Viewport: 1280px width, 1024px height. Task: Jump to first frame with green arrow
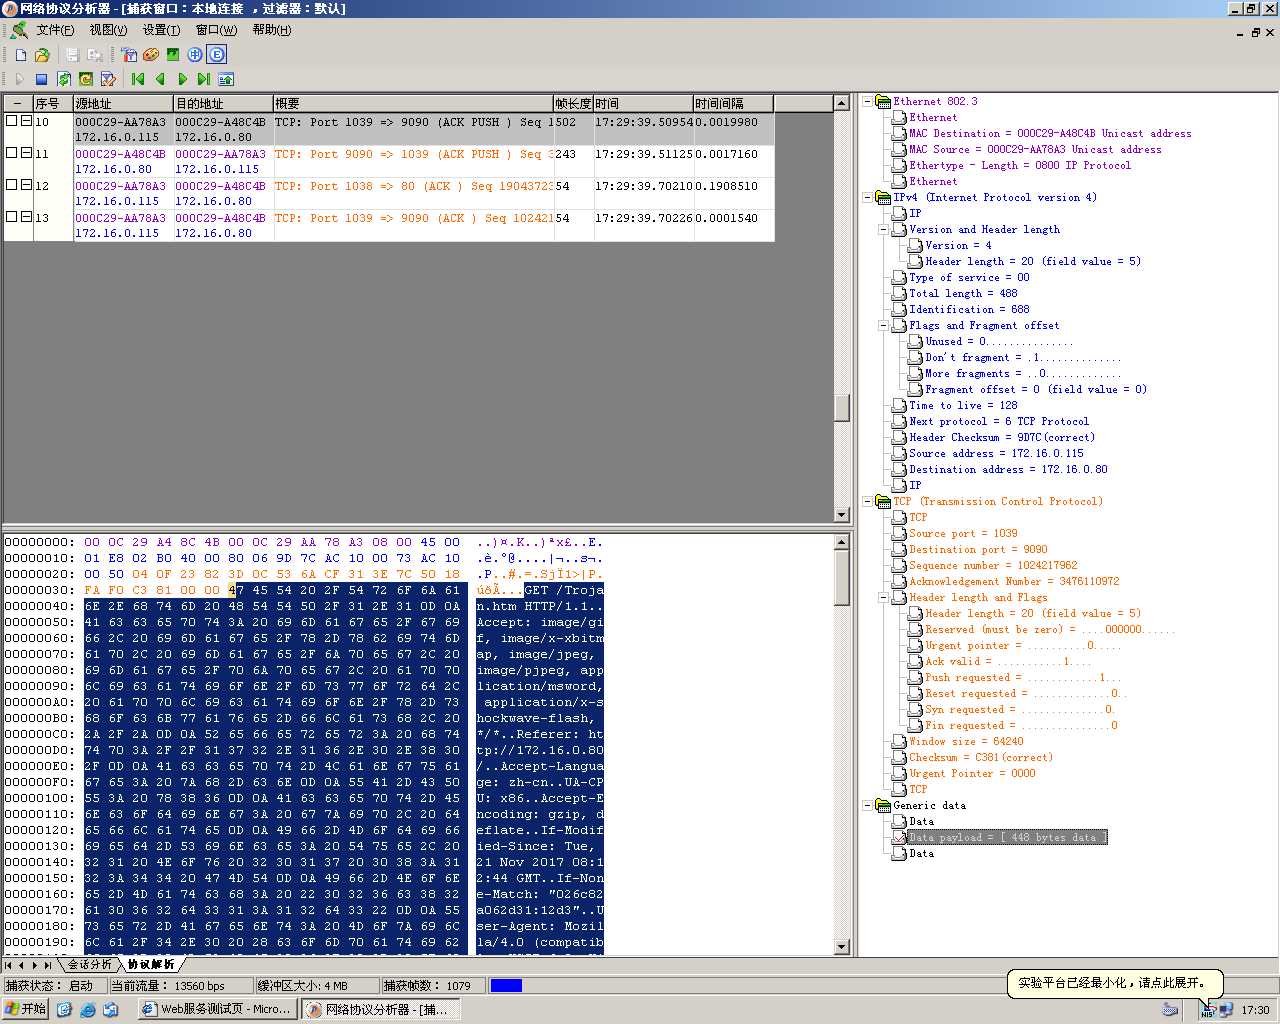coord(138,79)
